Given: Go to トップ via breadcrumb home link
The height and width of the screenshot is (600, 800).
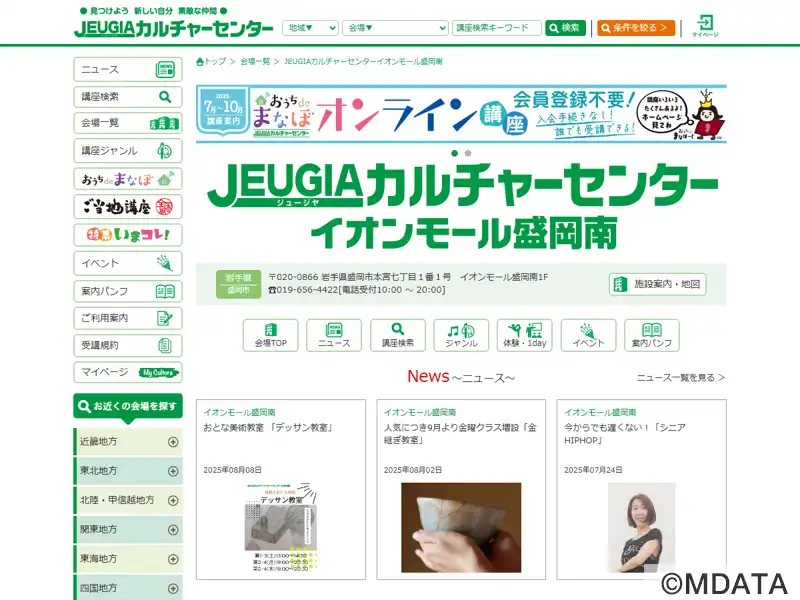Looking at the screenshot, I should point(211,62).
